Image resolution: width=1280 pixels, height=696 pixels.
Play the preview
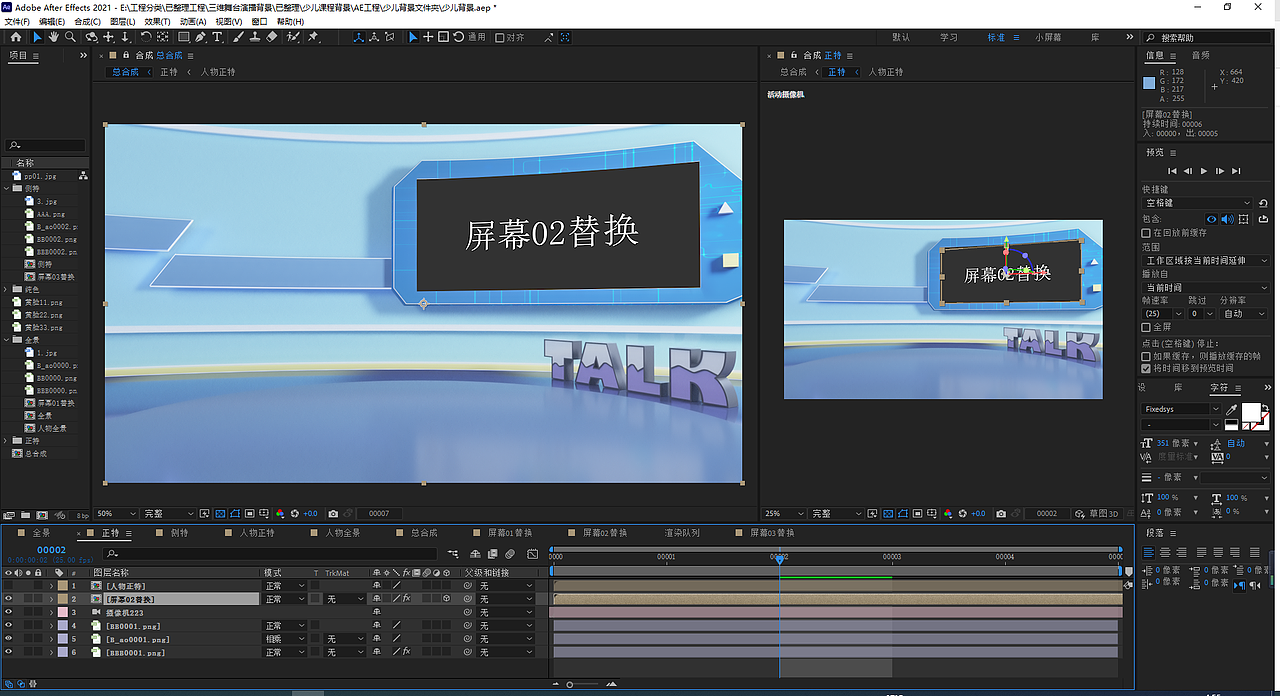[1203, 172]
